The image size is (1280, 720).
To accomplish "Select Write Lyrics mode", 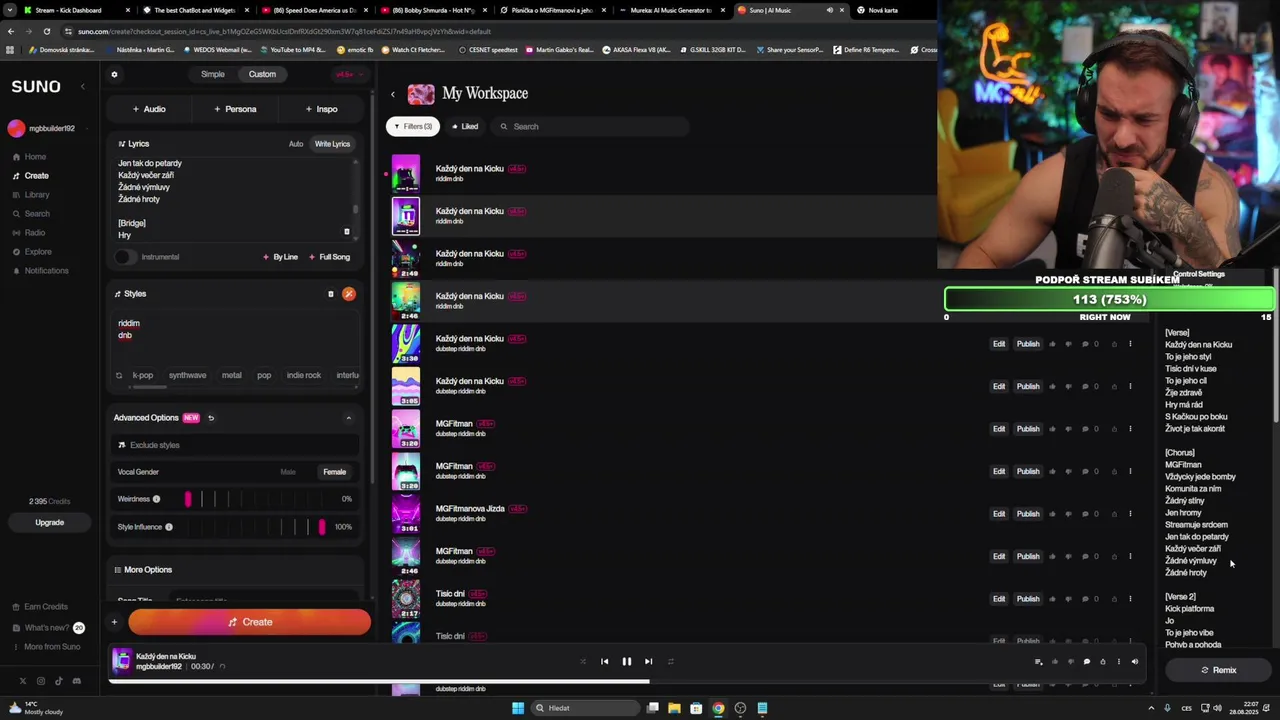I will point(333,144).
